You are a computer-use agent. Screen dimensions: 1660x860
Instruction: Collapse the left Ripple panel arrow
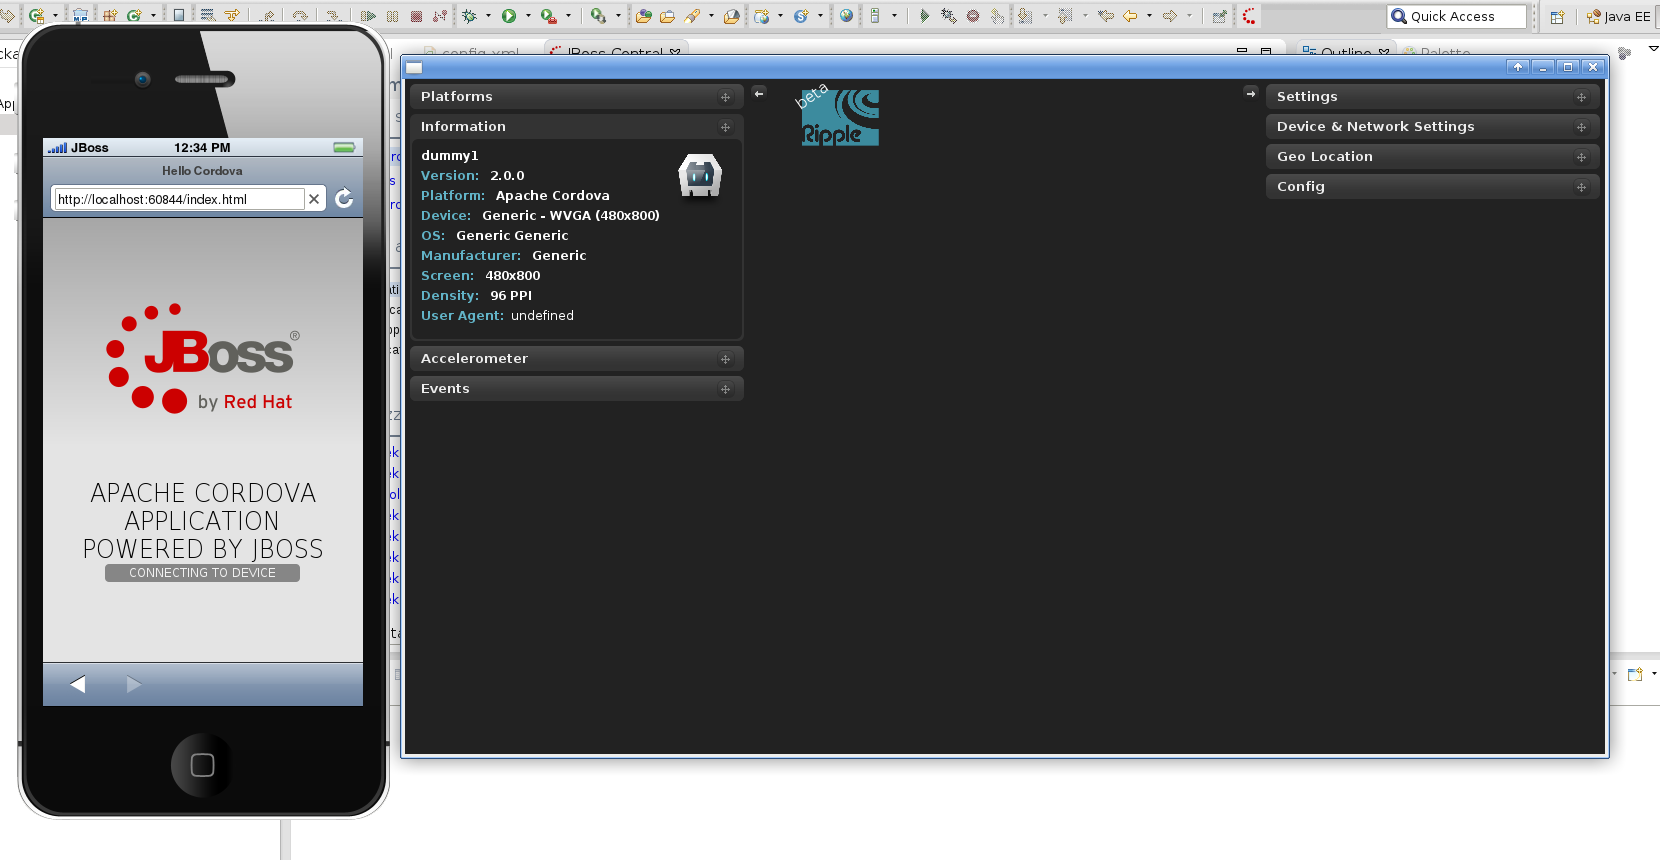pyautogui.click(x=759, y=93)
